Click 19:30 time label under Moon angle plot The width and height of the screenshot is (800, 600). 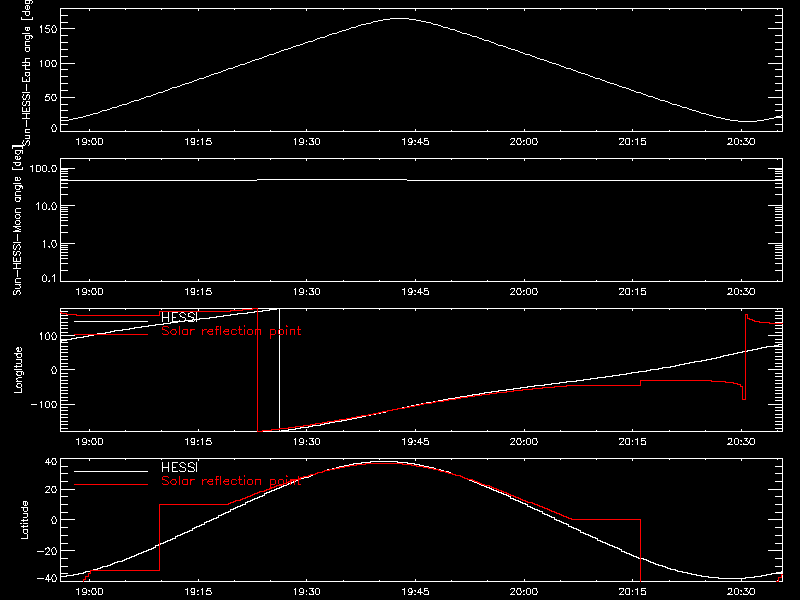[307, 292]
